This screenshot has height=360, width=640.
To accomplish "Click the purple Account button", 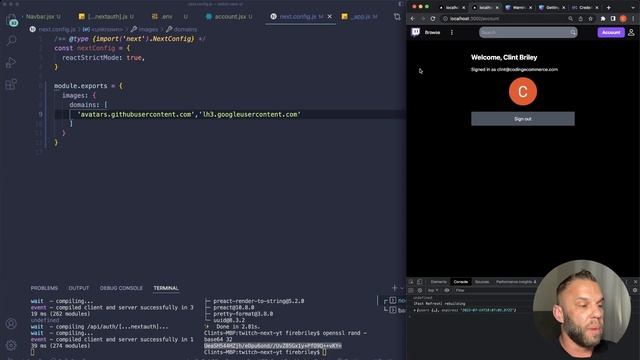I will (x=611, y=32).
